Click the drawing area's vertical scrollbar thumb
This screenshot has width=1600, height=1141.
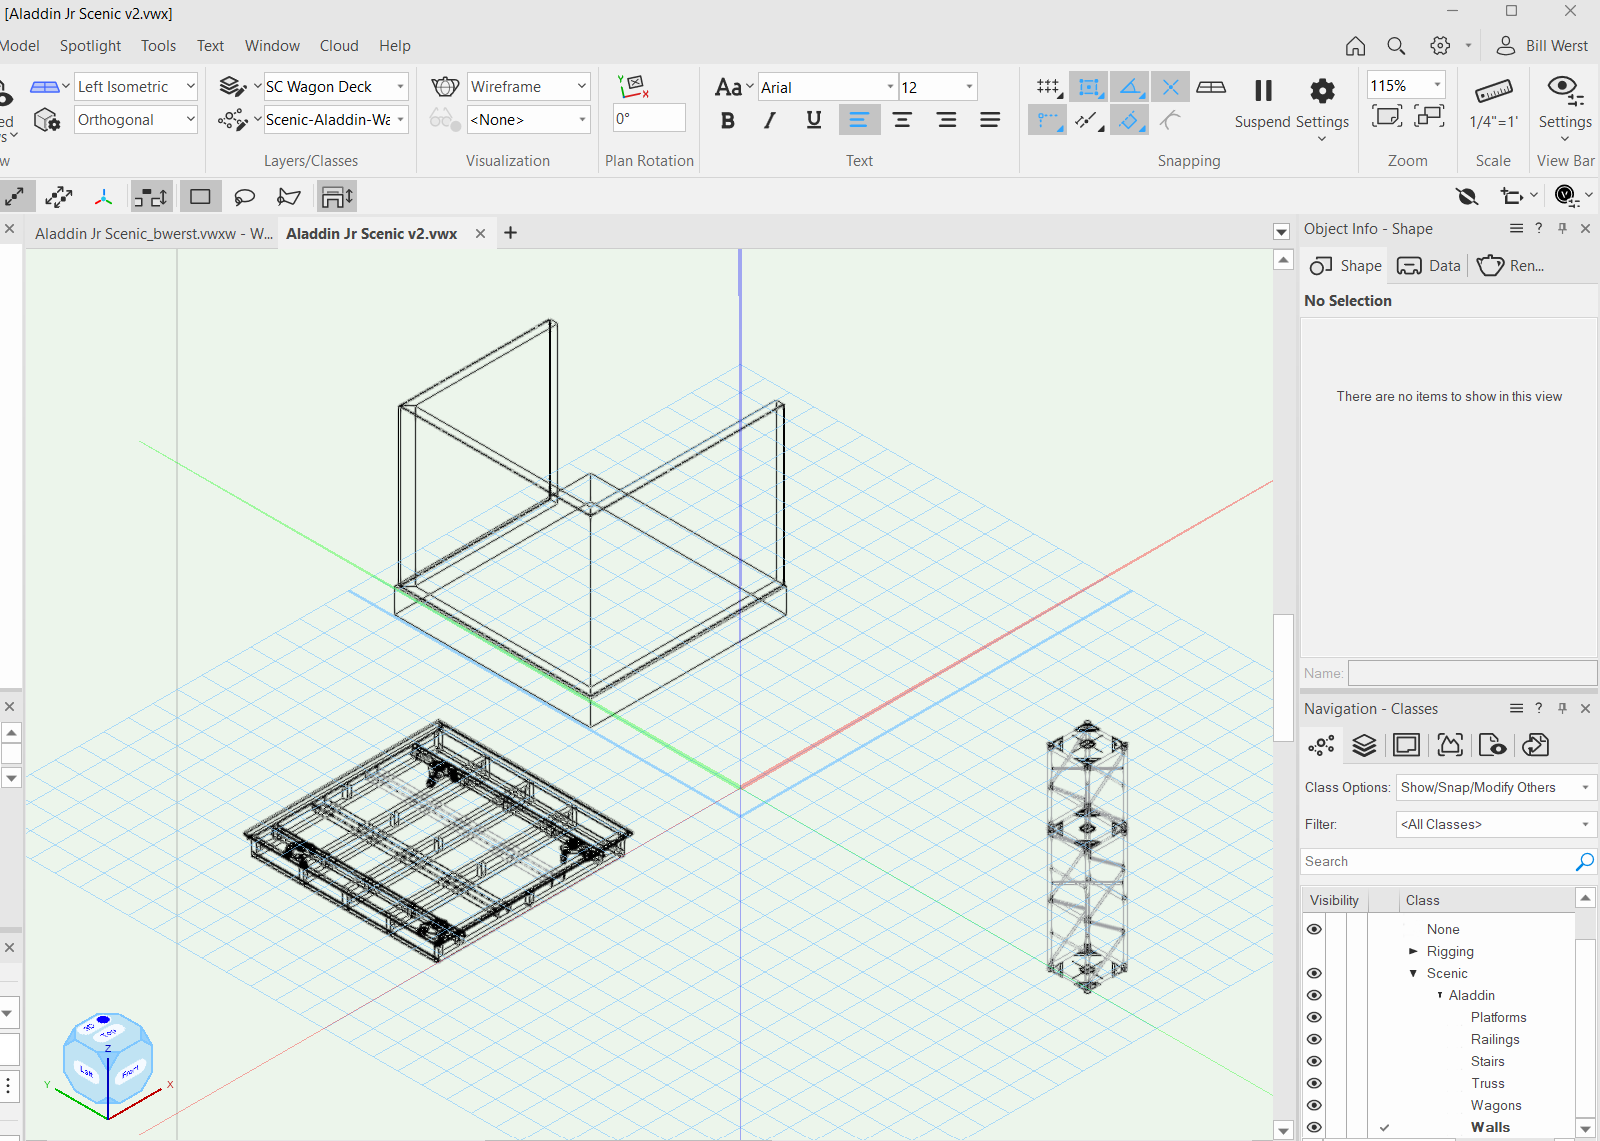point(1283,677)
